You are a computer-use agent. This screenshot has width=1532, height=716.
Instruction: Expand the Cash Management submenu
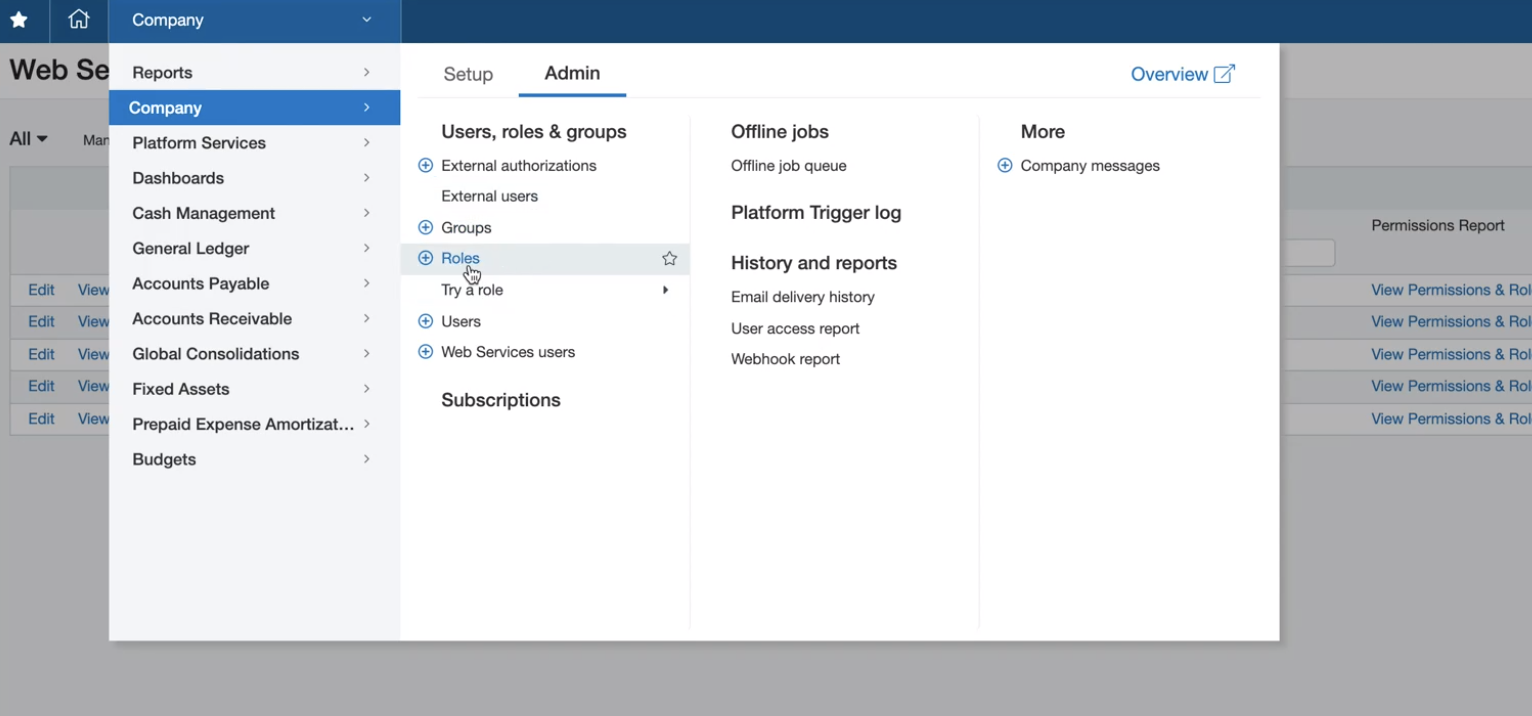(204, 213)
